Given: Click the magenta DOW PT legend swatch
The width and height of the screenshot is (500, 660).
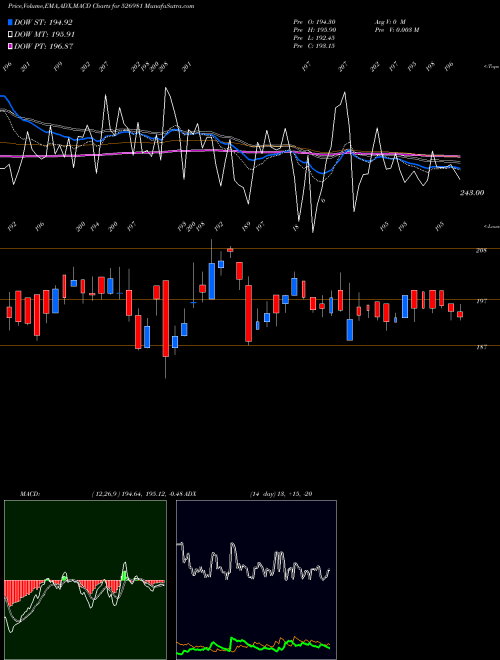Looking at the screenshot, I should [11, 46].
